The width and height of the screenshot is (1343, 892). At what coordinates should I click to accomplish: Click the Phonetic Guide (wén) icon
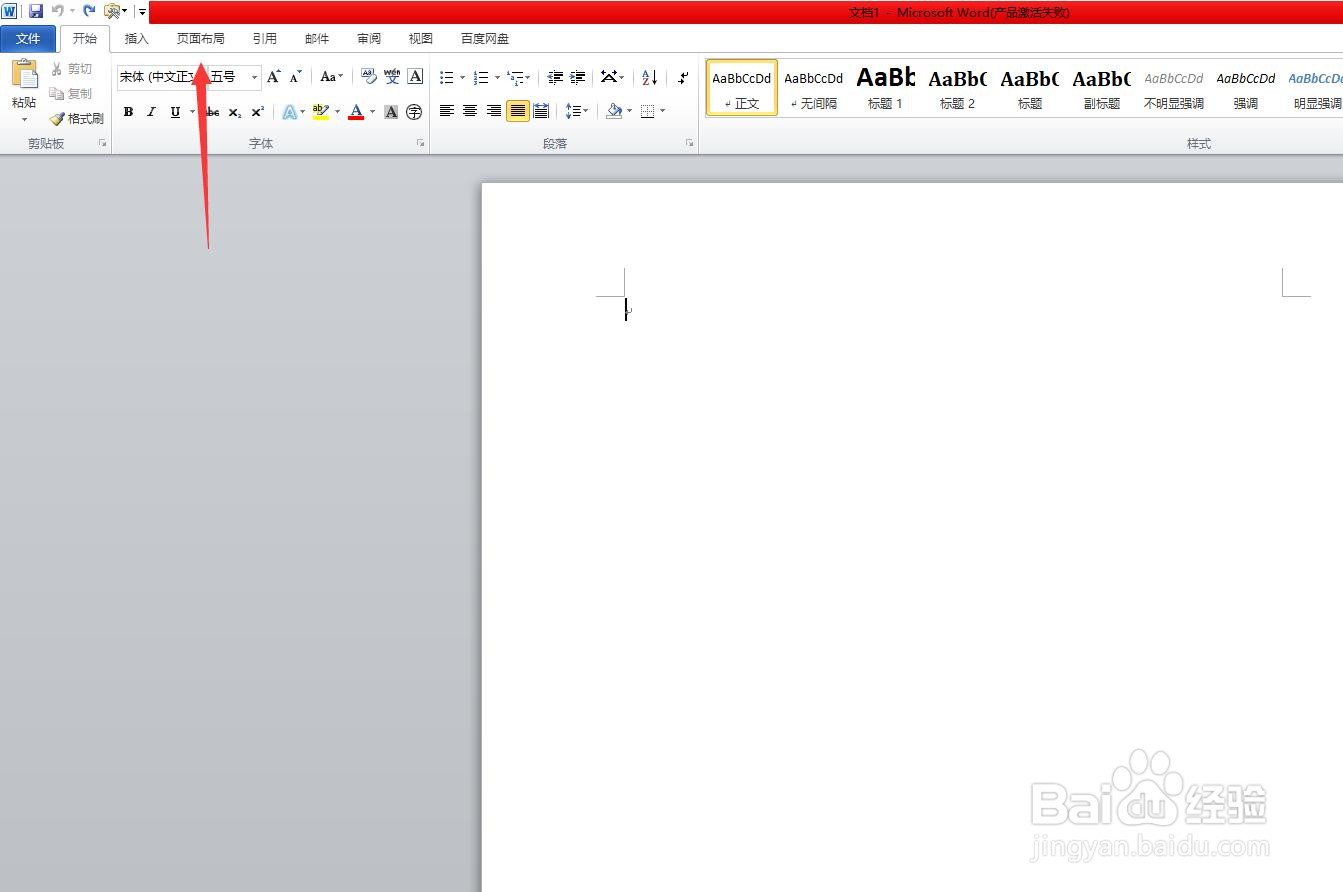coord(392,77)
